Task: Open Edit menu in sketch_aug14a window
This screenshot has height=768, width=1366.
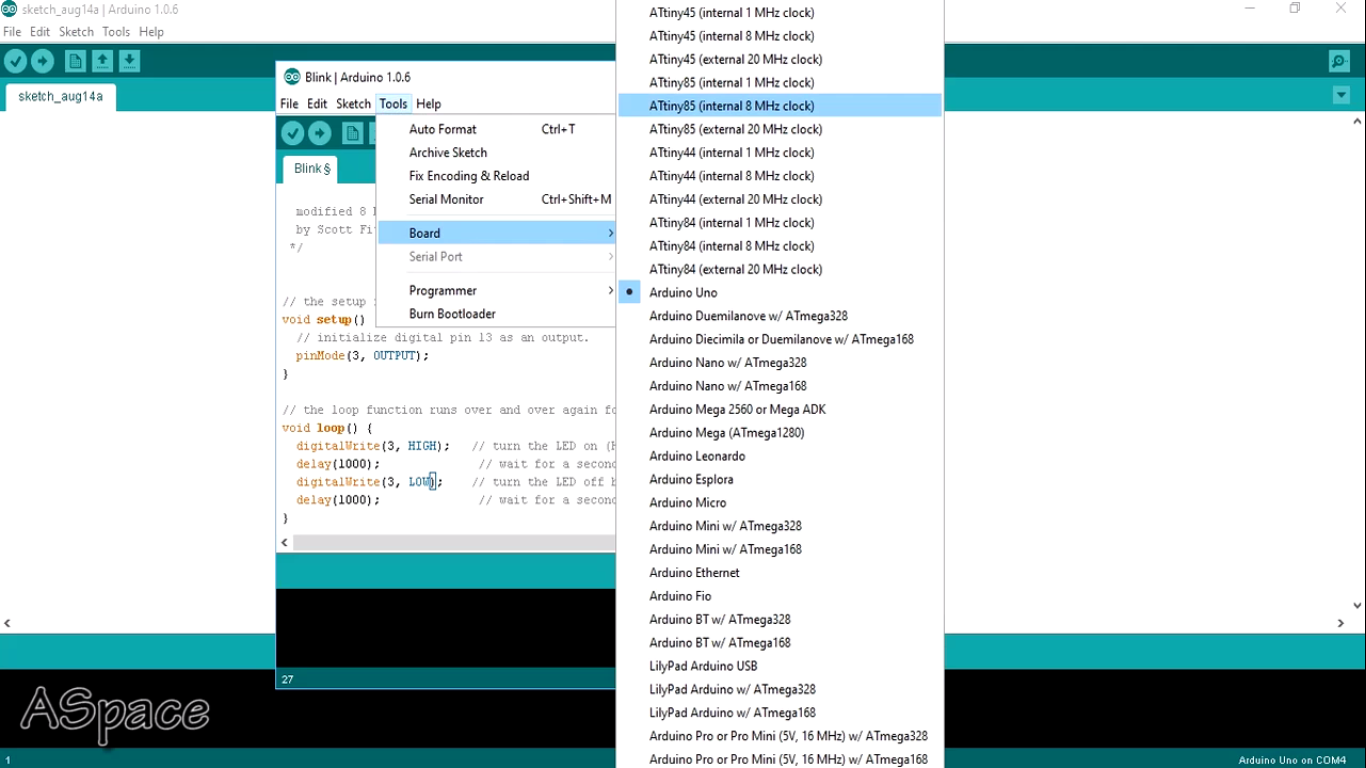Action: tap(40, 32)
